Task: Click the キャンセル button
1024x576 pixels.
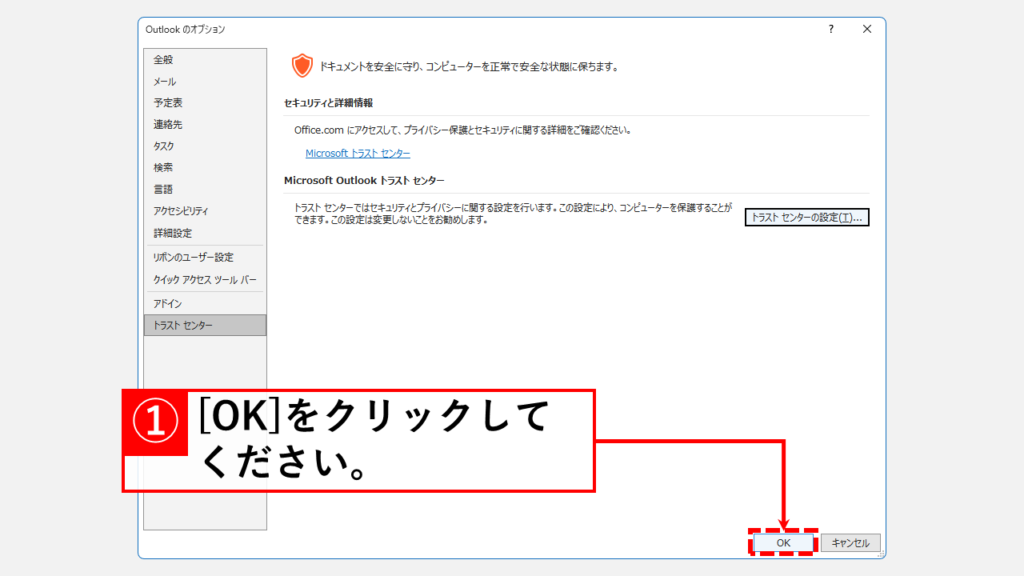Action: pos(850,543)
